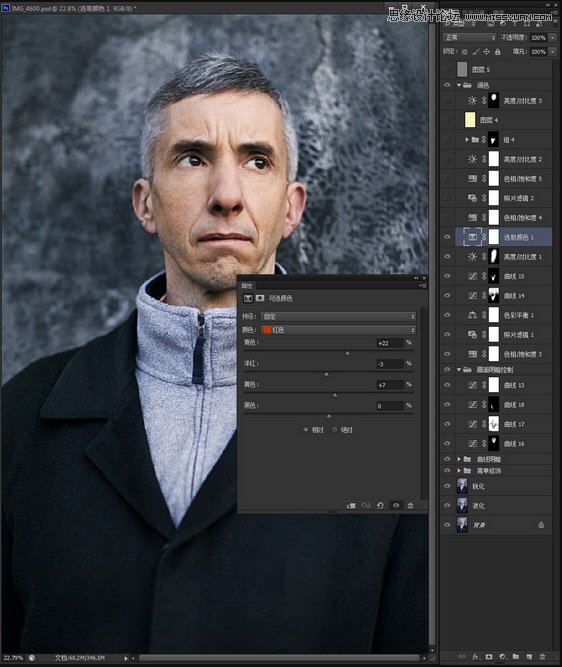Hide the 选取颜色 1 layer
The width and height of the screenshot is (562, 667).
pos(447,237)
